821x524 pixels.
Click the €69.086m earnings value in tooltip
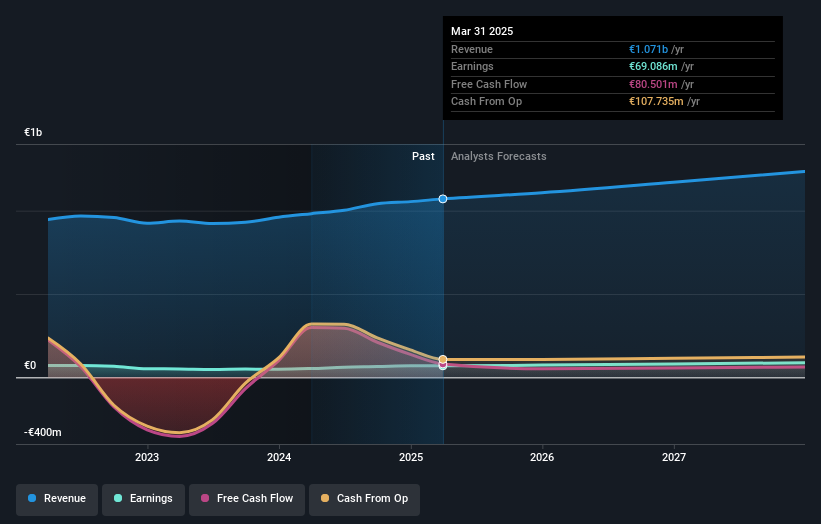pyautogui.click(x=653, y=66)
